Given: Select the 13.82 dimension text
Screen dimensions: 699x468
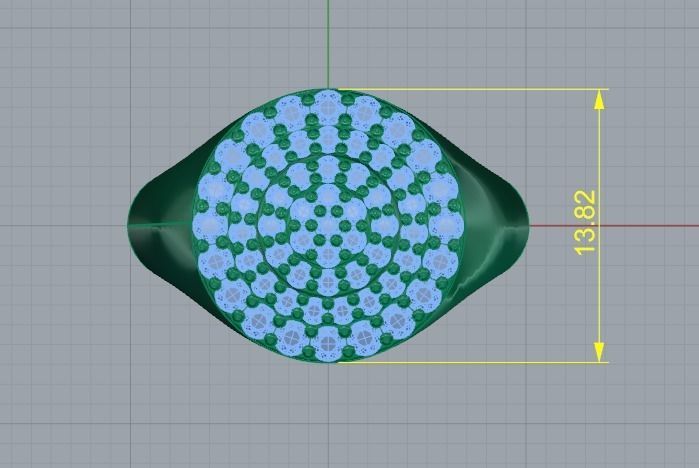Looking at the screenshot, I should pos(585,223).
